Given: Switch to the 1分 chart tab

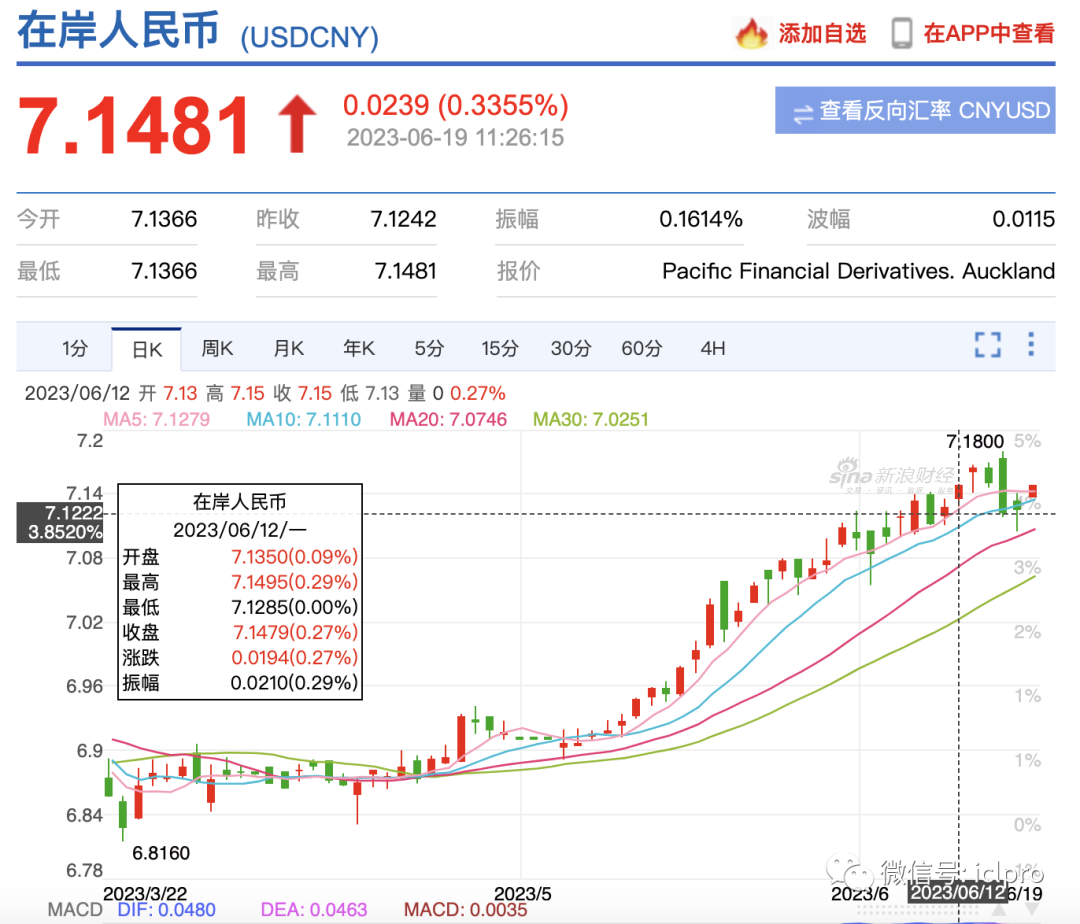Looking at the screenshot, I should (75, 349).
